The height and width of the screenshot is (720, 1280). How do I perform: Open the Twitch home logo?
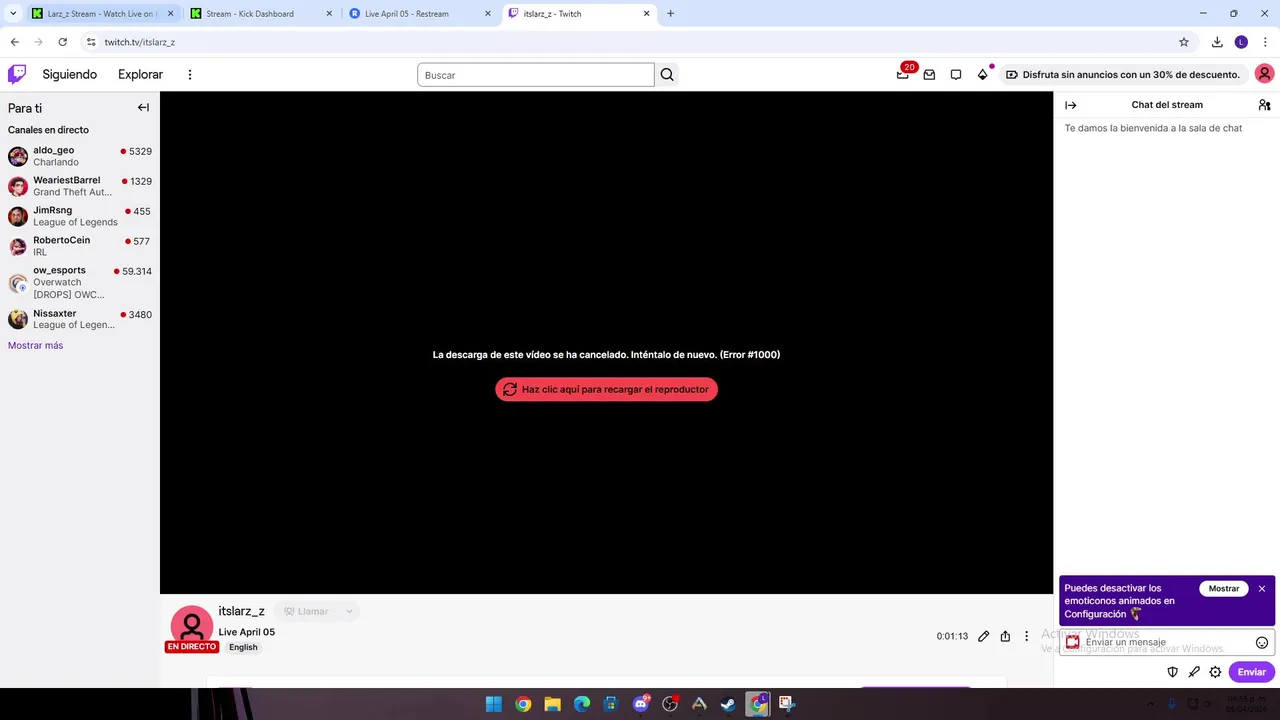tap(17, 74)
